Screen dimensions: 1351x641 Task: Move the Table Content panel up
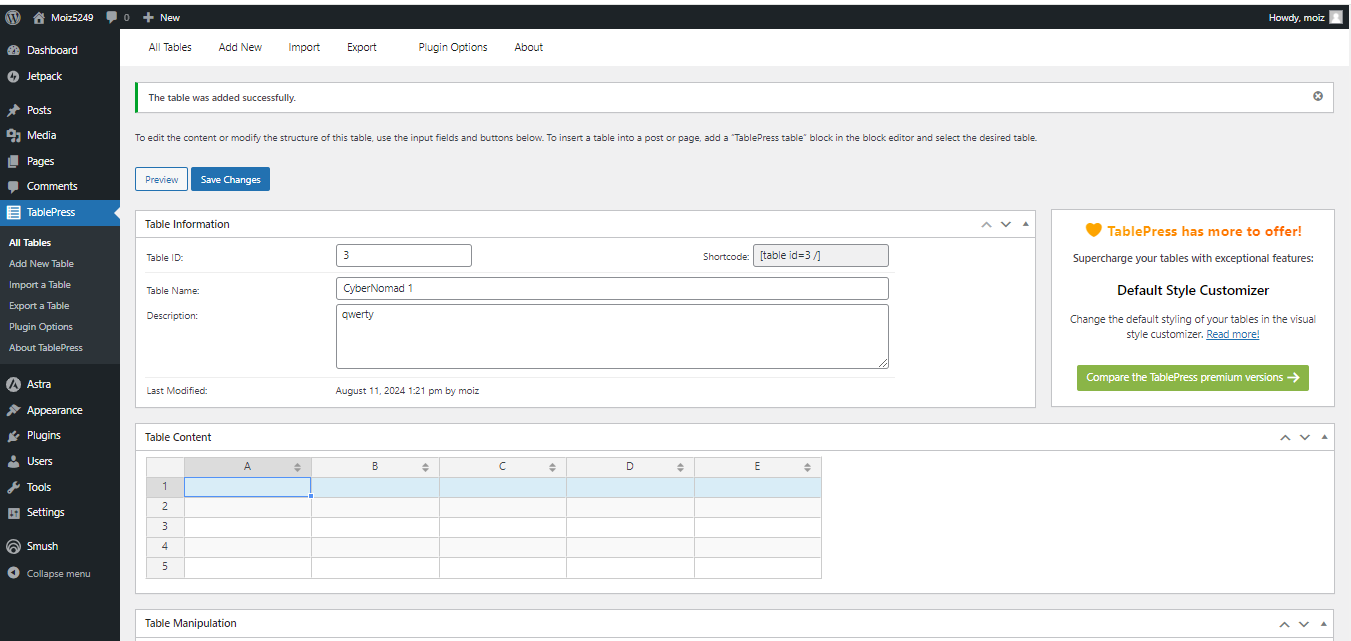click(1285, 437)
